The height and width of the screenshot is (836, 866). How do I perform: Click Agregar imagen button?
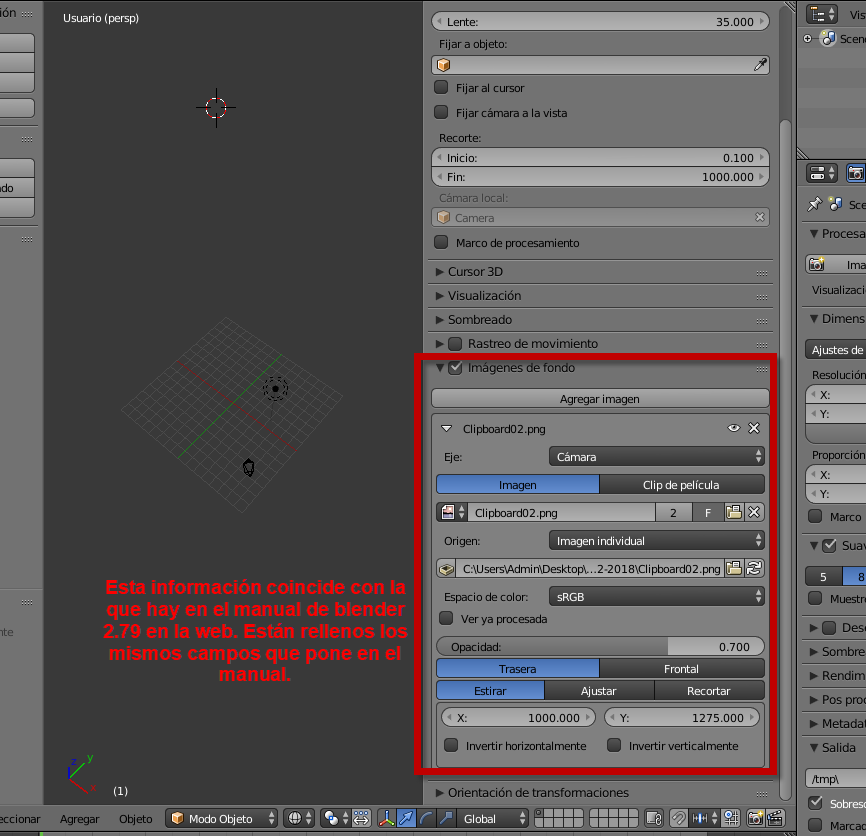click(x=600, y=399)
